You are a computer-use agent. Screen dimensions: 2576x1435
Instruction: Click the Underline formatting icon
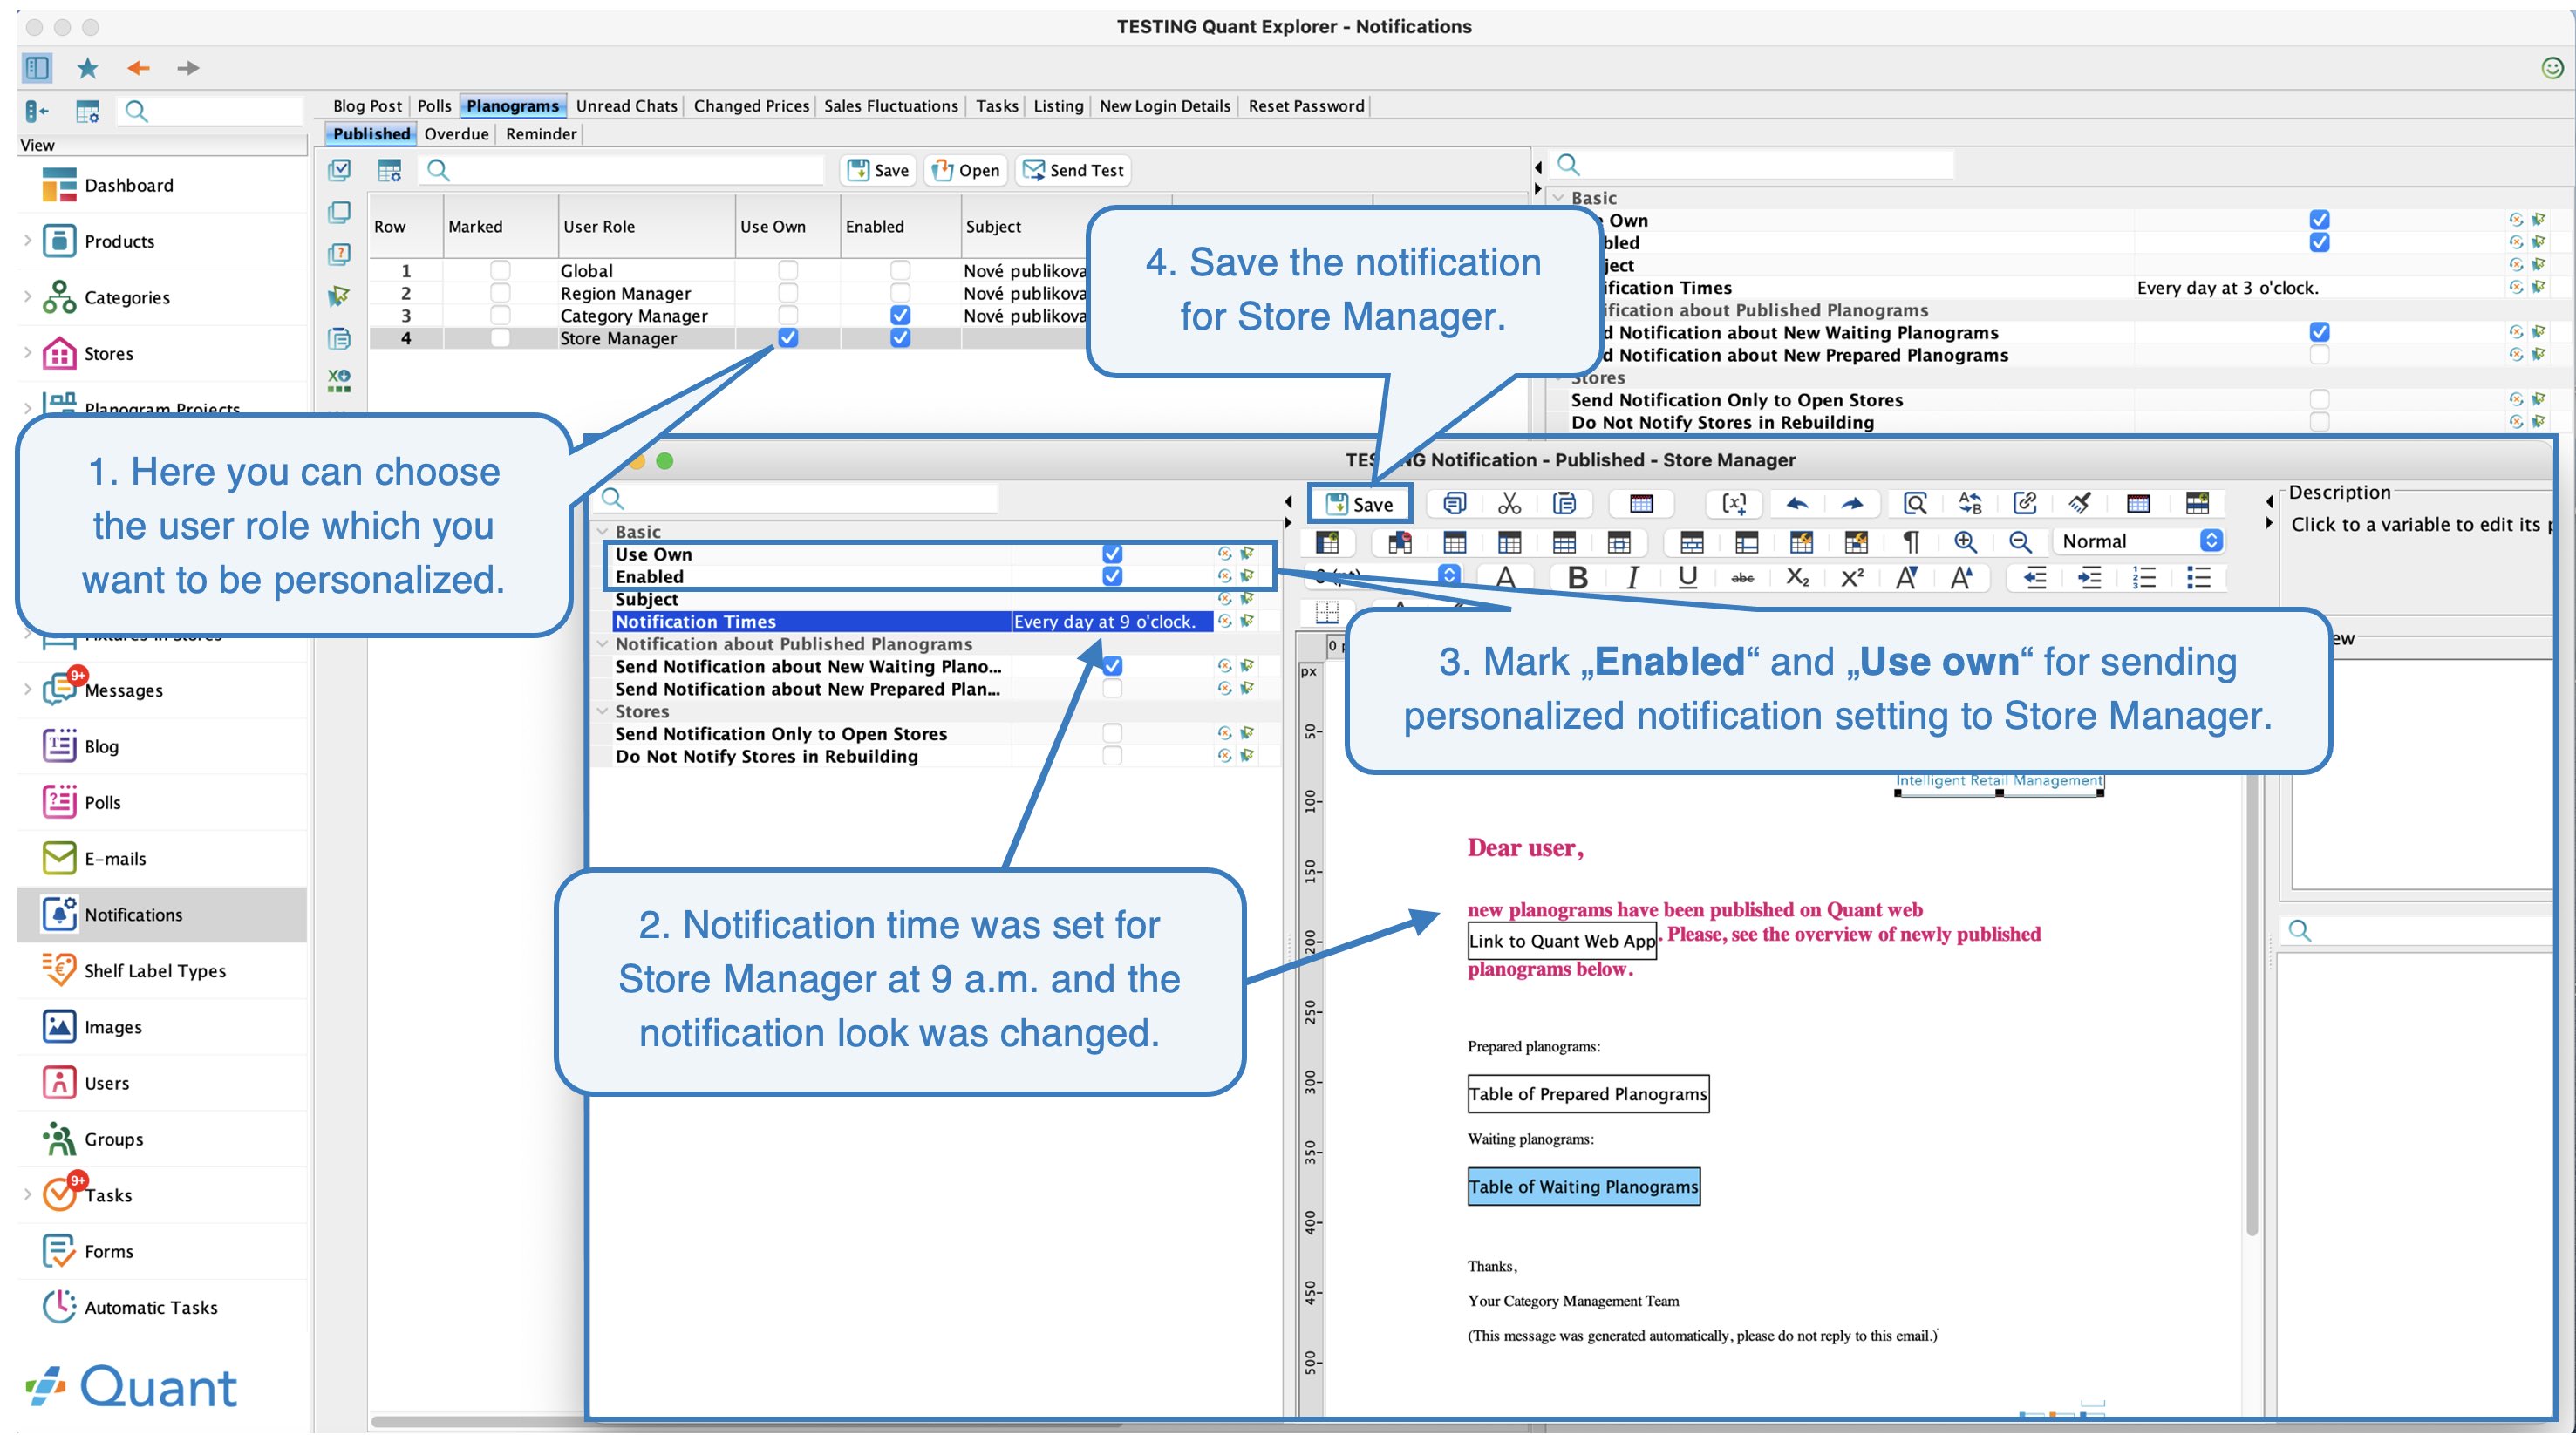[1687, 577]
